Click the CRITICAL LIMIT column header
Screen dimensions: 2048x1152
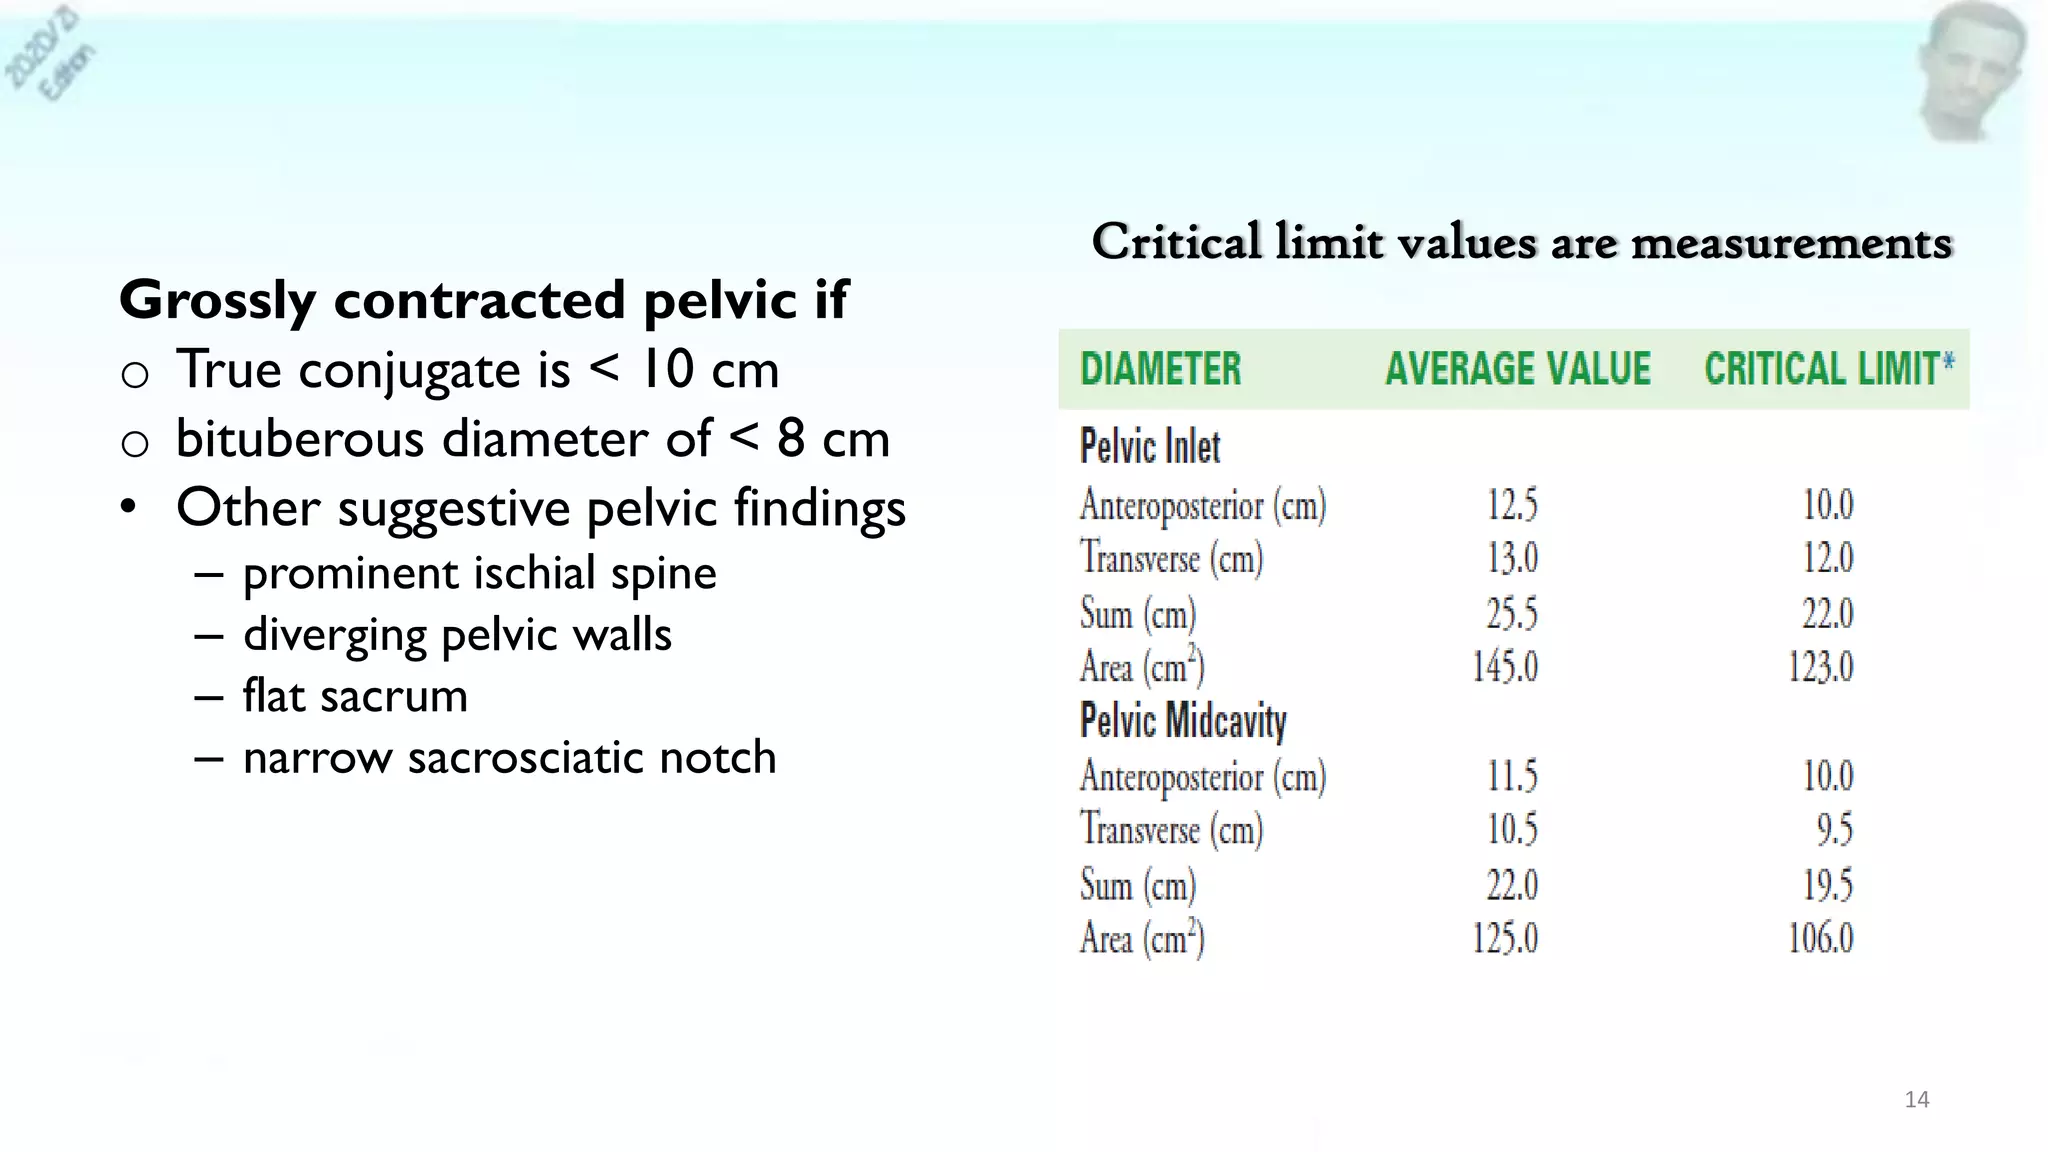(1829, 369)
